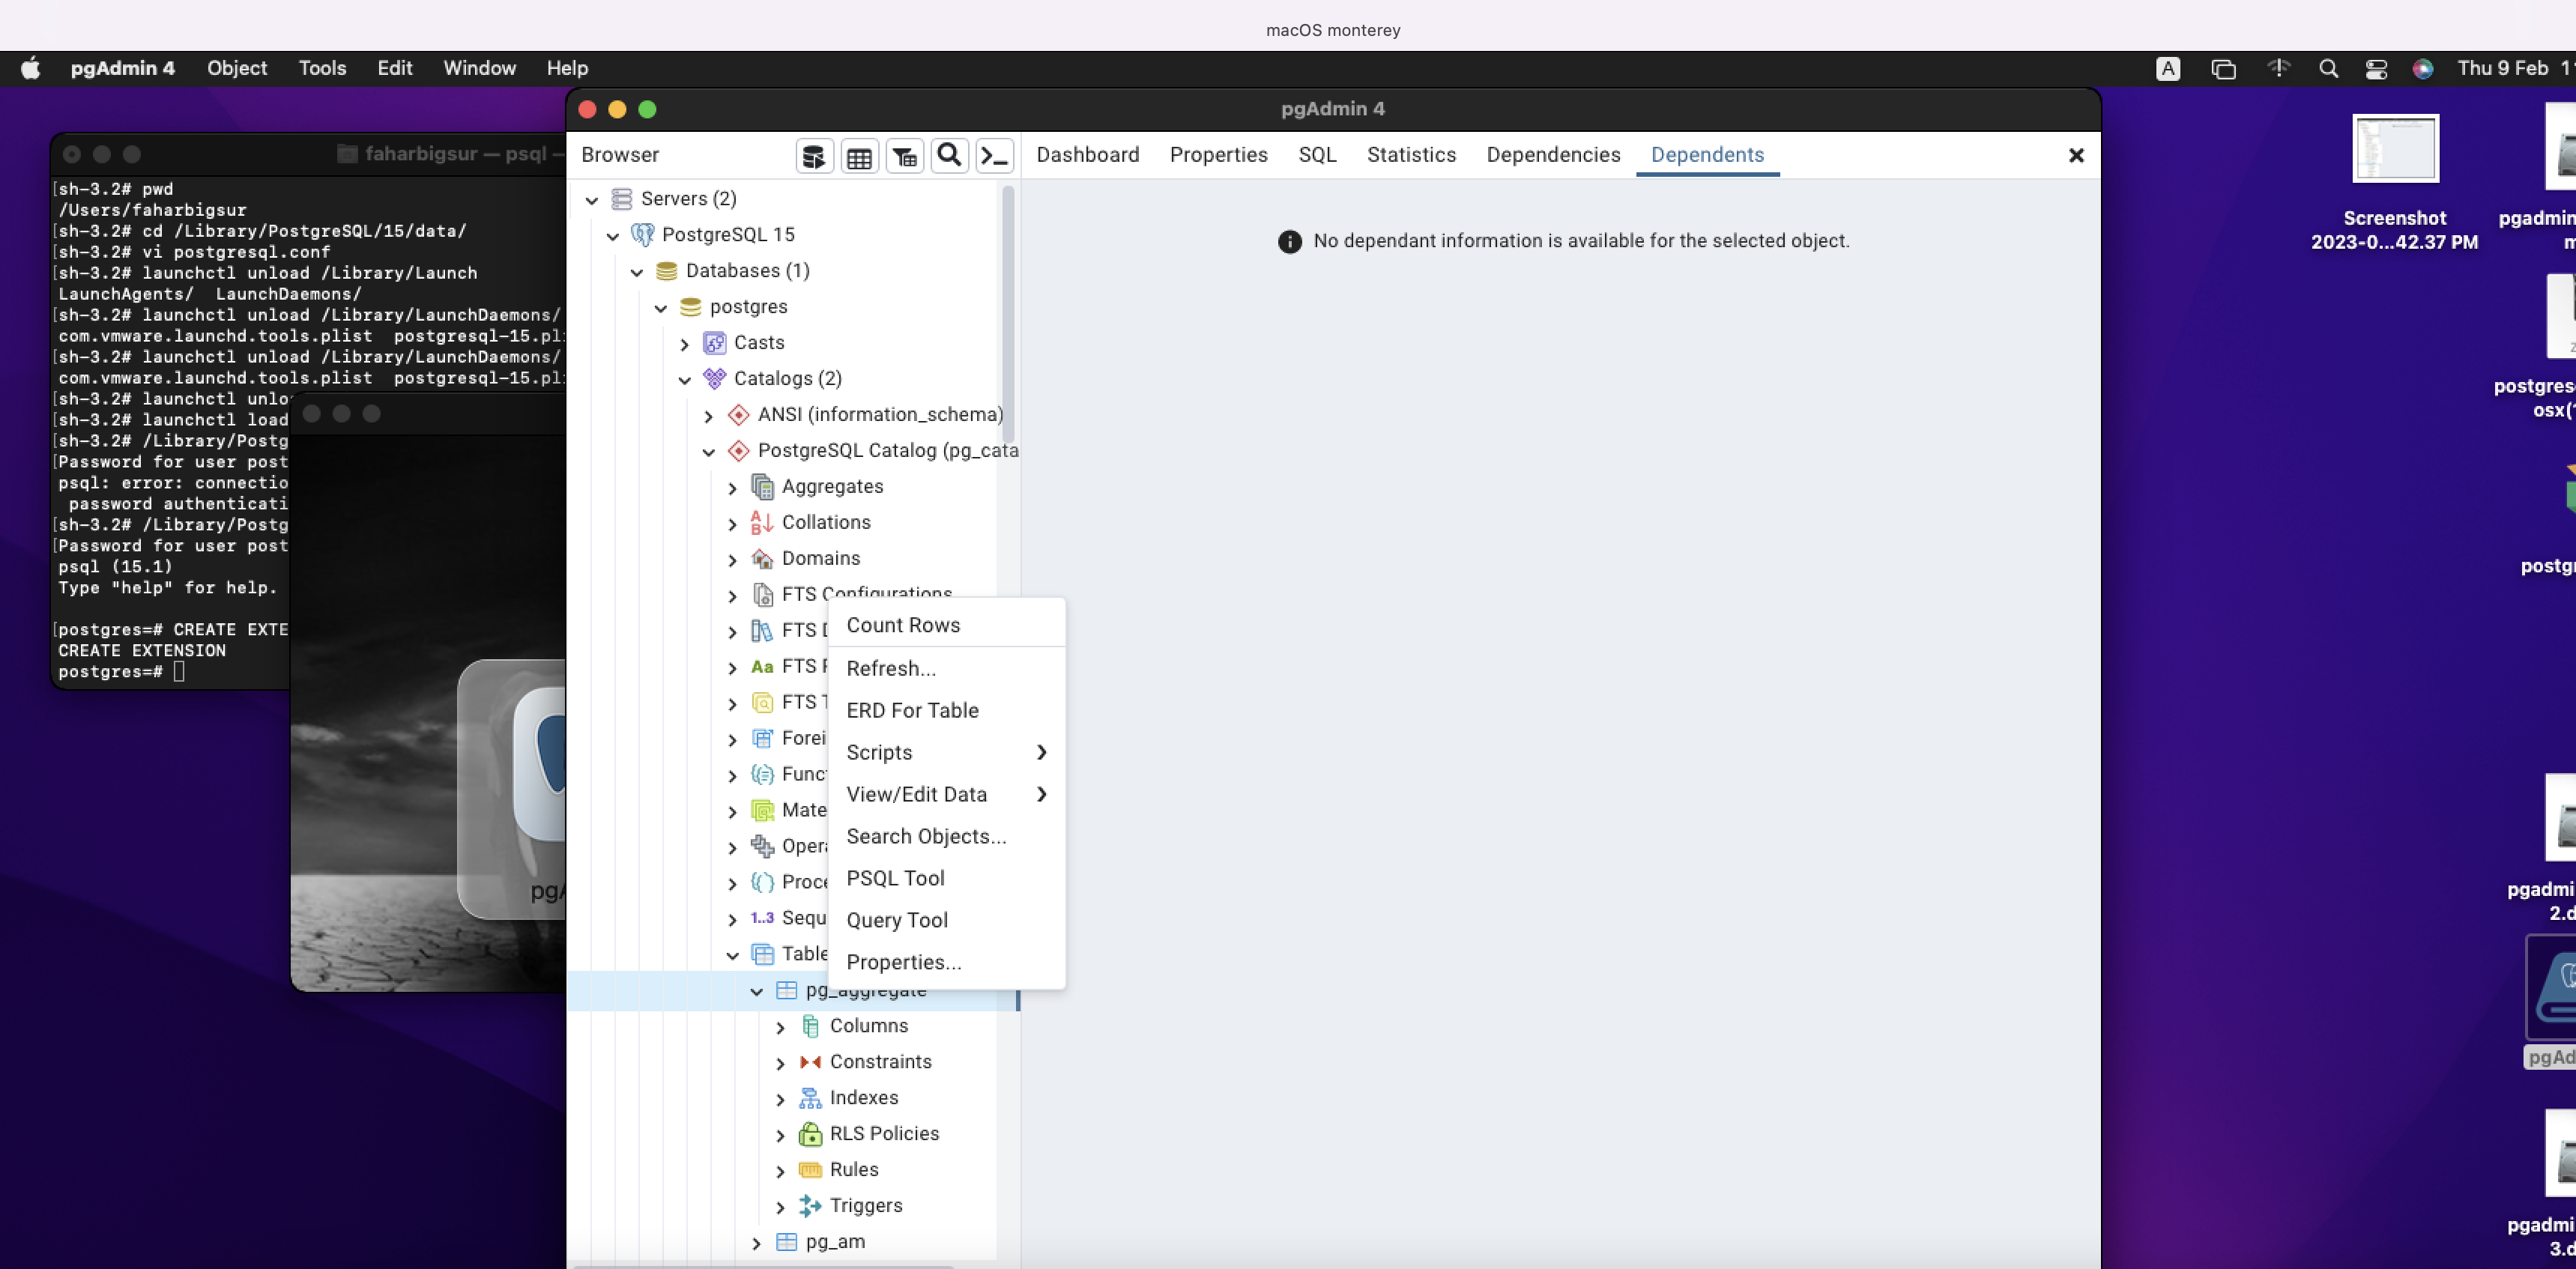
Task: Click the View Data grid toolbar icon
Action: [x=859, y=156]
